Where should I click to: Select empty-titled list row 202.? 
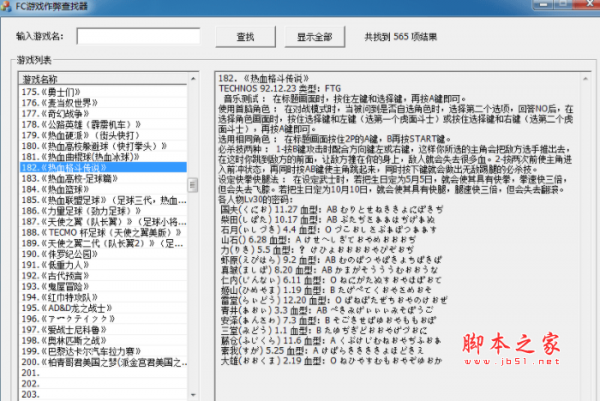[x=103, y=384]
